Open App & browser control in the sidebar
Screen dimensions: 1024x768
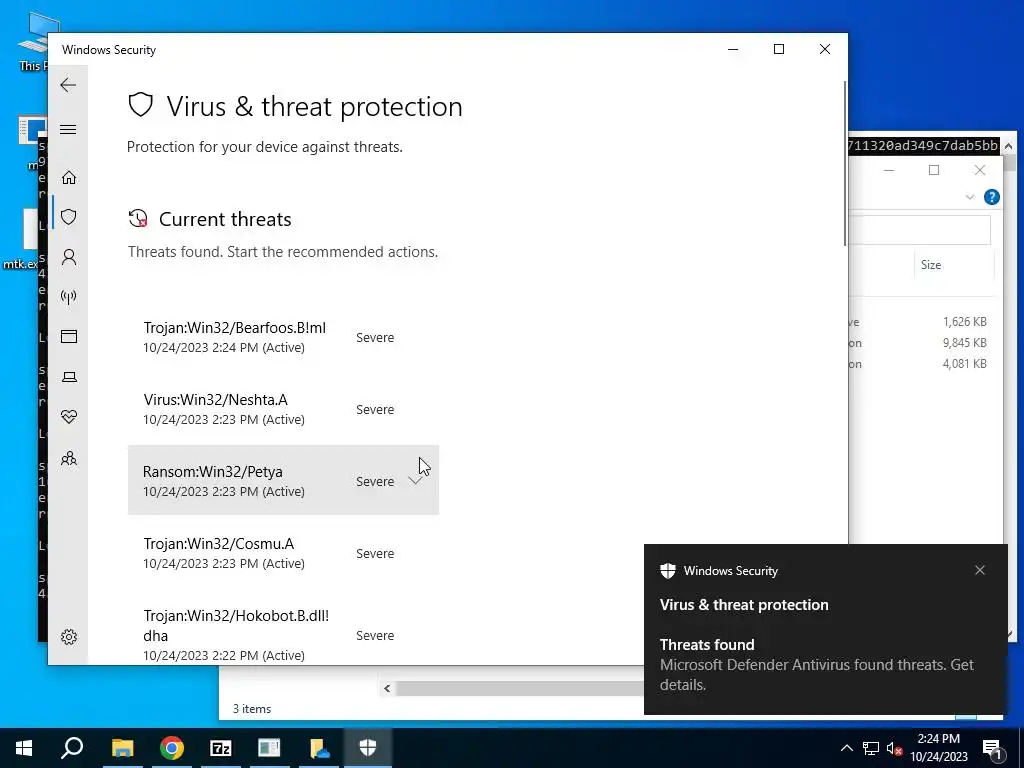[69, 336]
